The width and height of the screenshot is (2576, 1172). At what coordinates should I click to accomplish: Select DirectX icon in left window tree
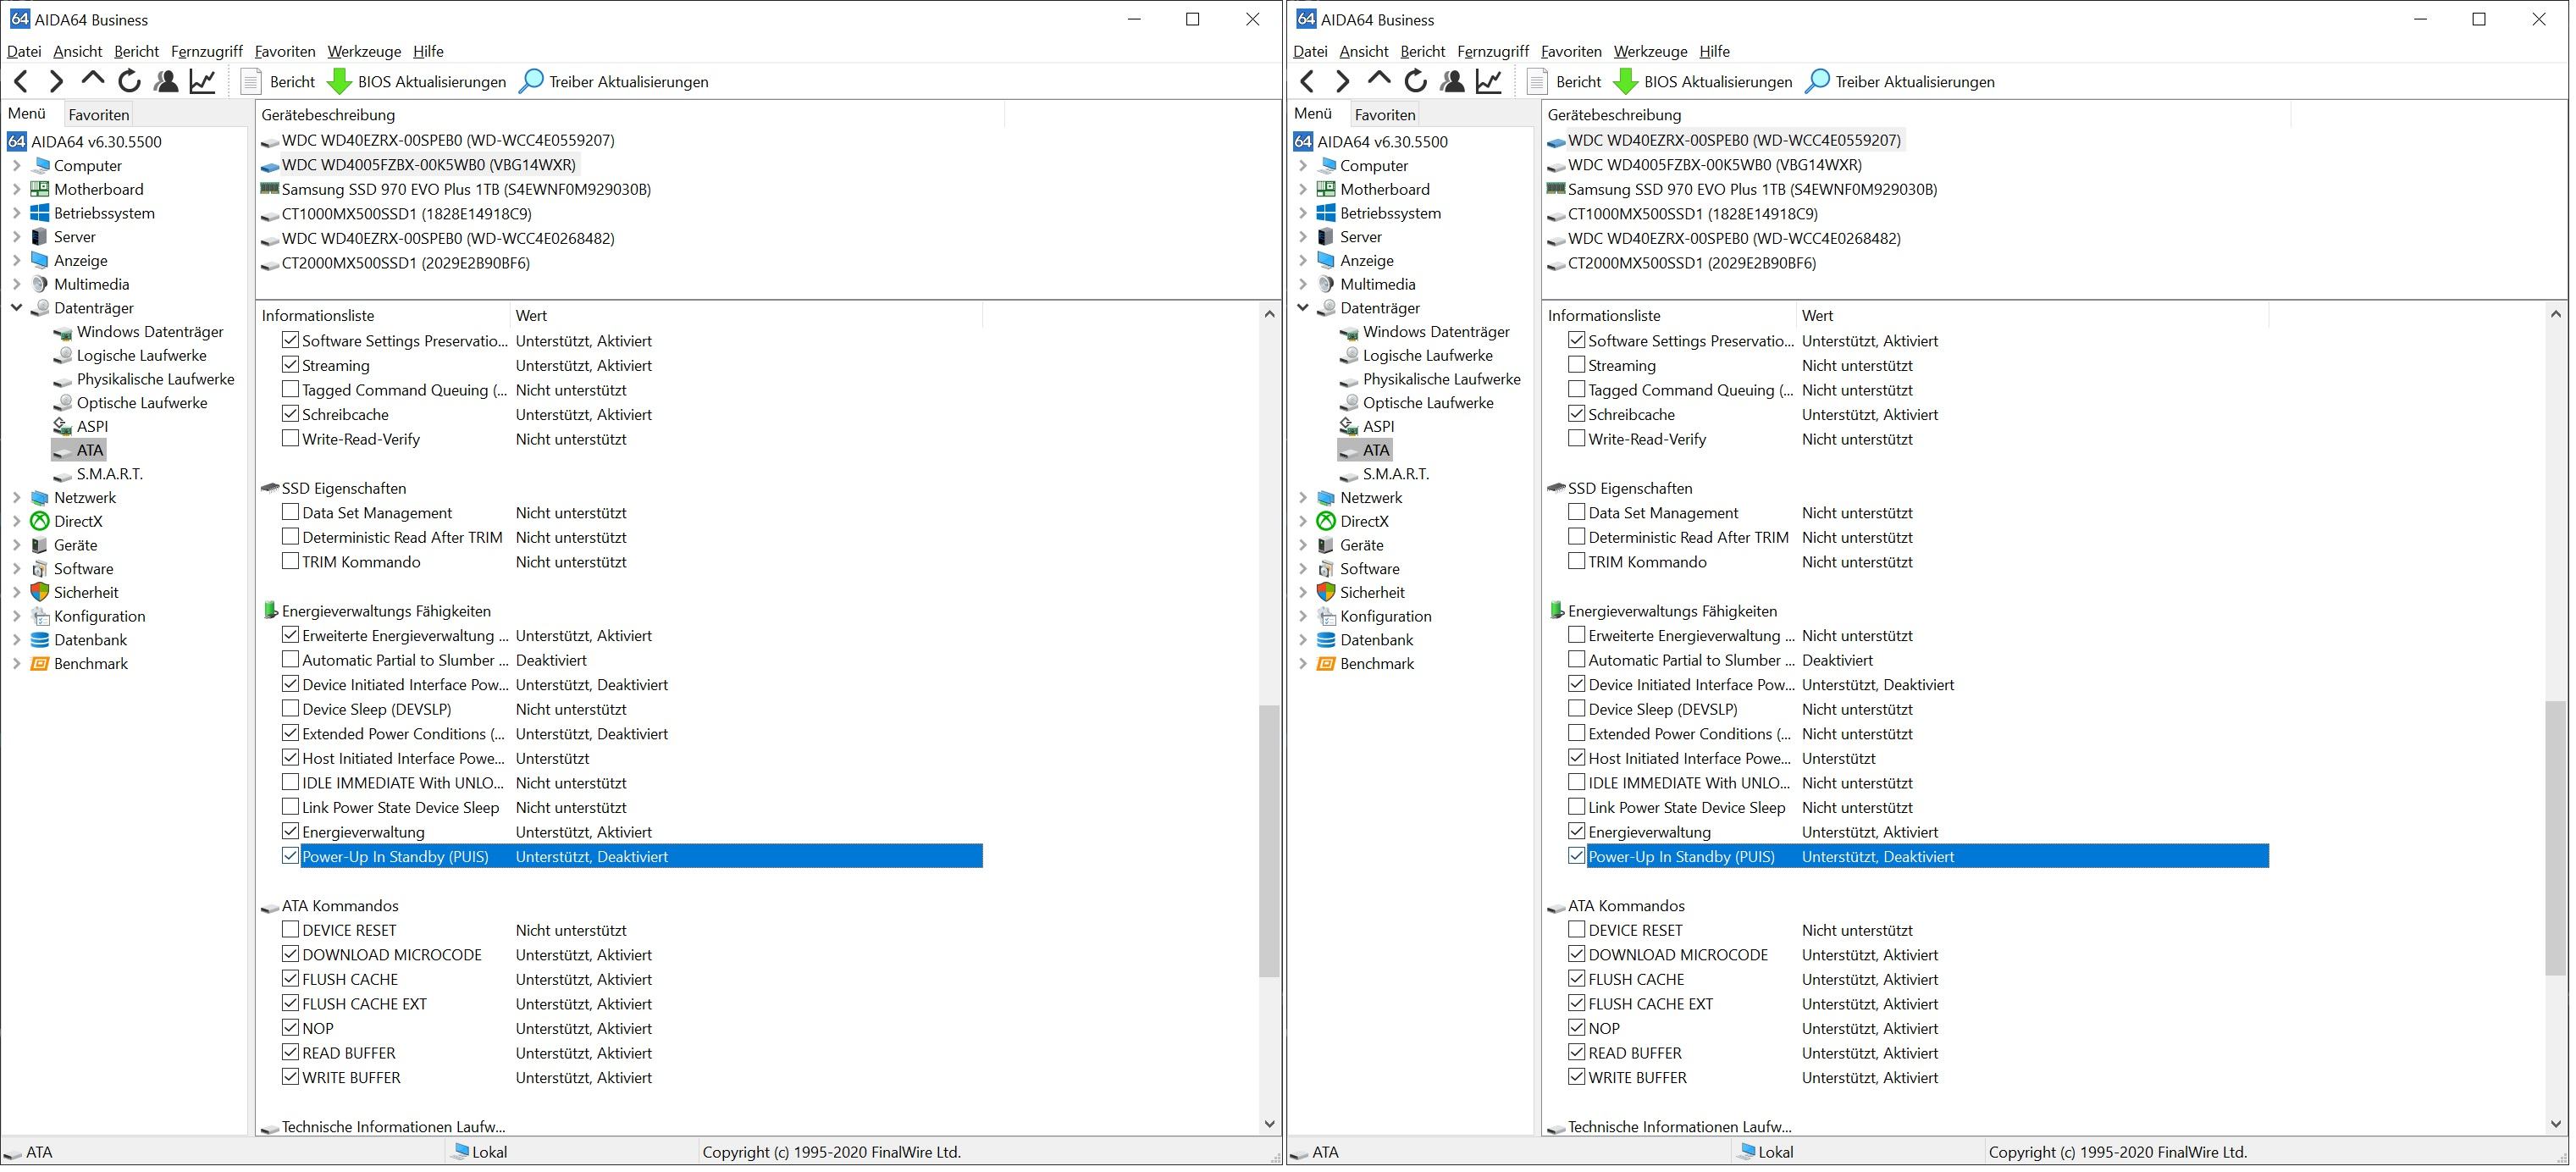(x=40, y=522)
